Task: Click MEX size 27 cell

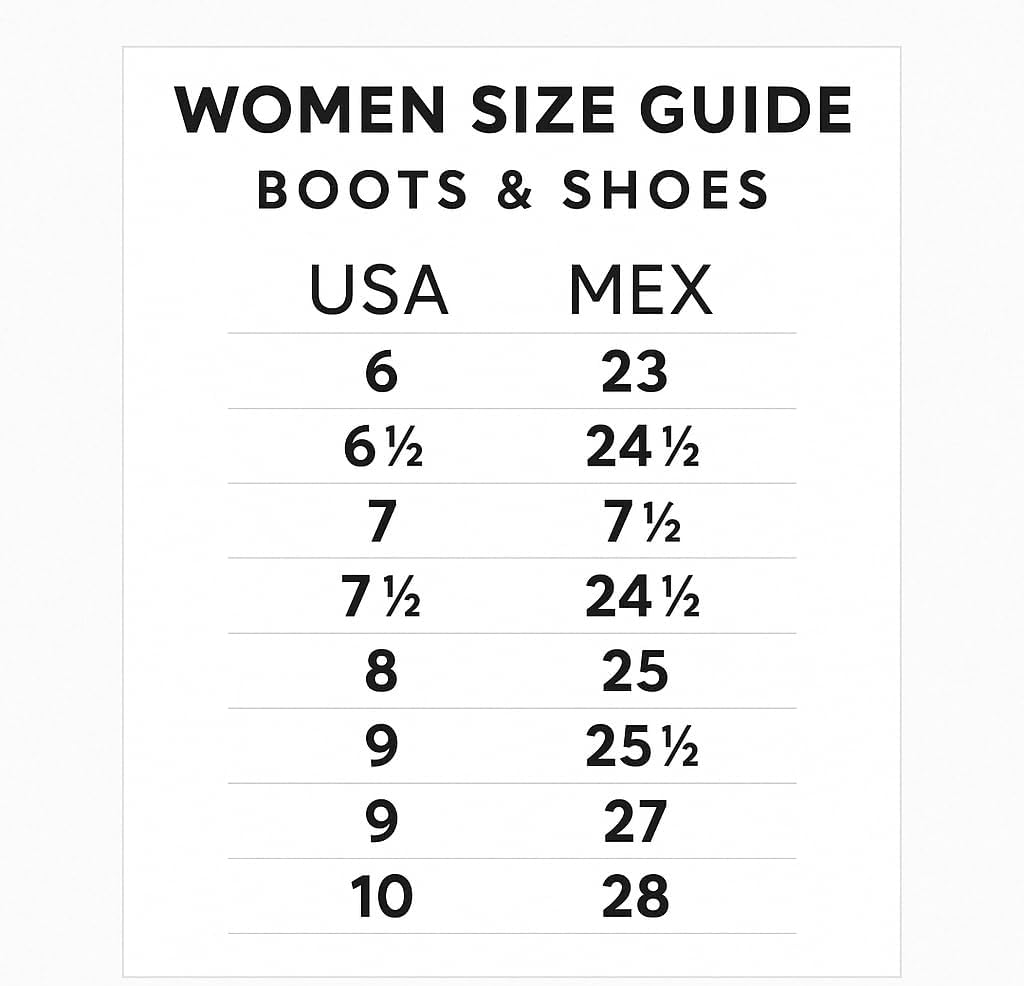Action: (x=634, y=822)
